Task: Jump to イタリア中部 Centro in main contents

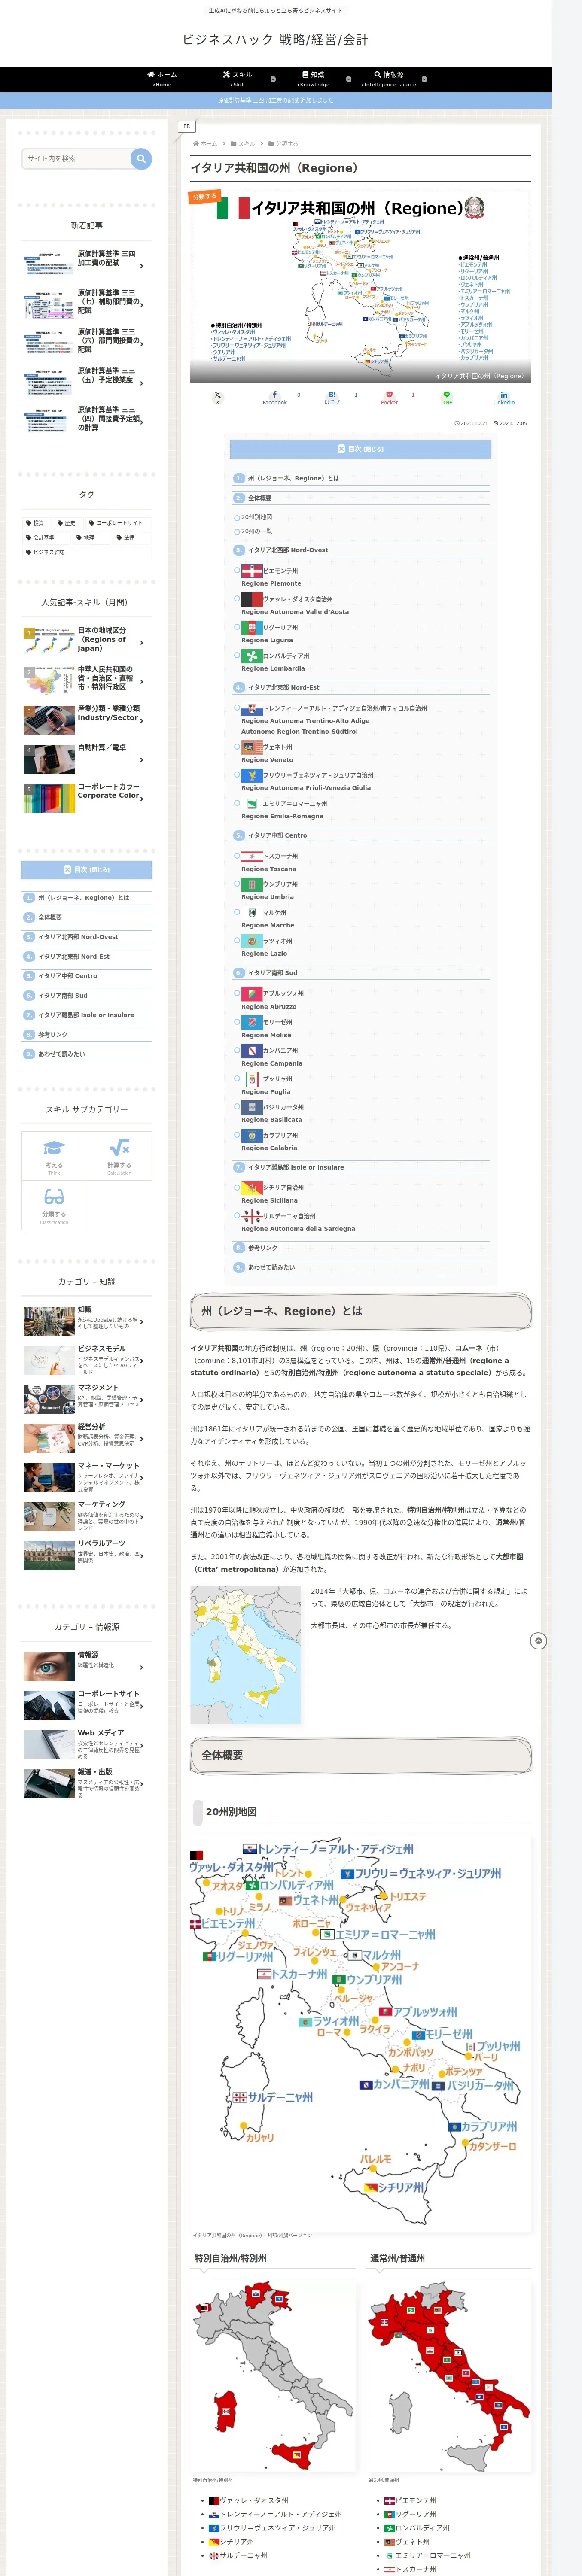Action: coord(278,836)
